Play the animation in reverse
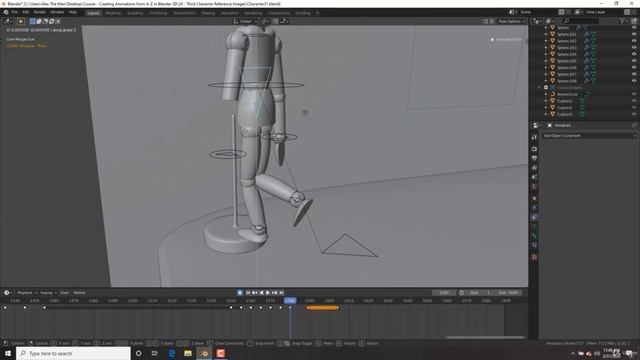The image size is (640, 360). tap(261, 293)
